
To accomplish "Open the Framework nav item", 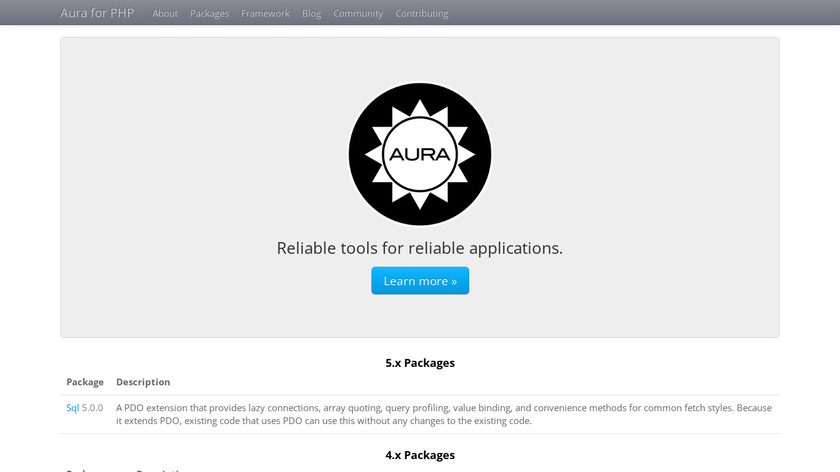I will (x=265, y=14).
